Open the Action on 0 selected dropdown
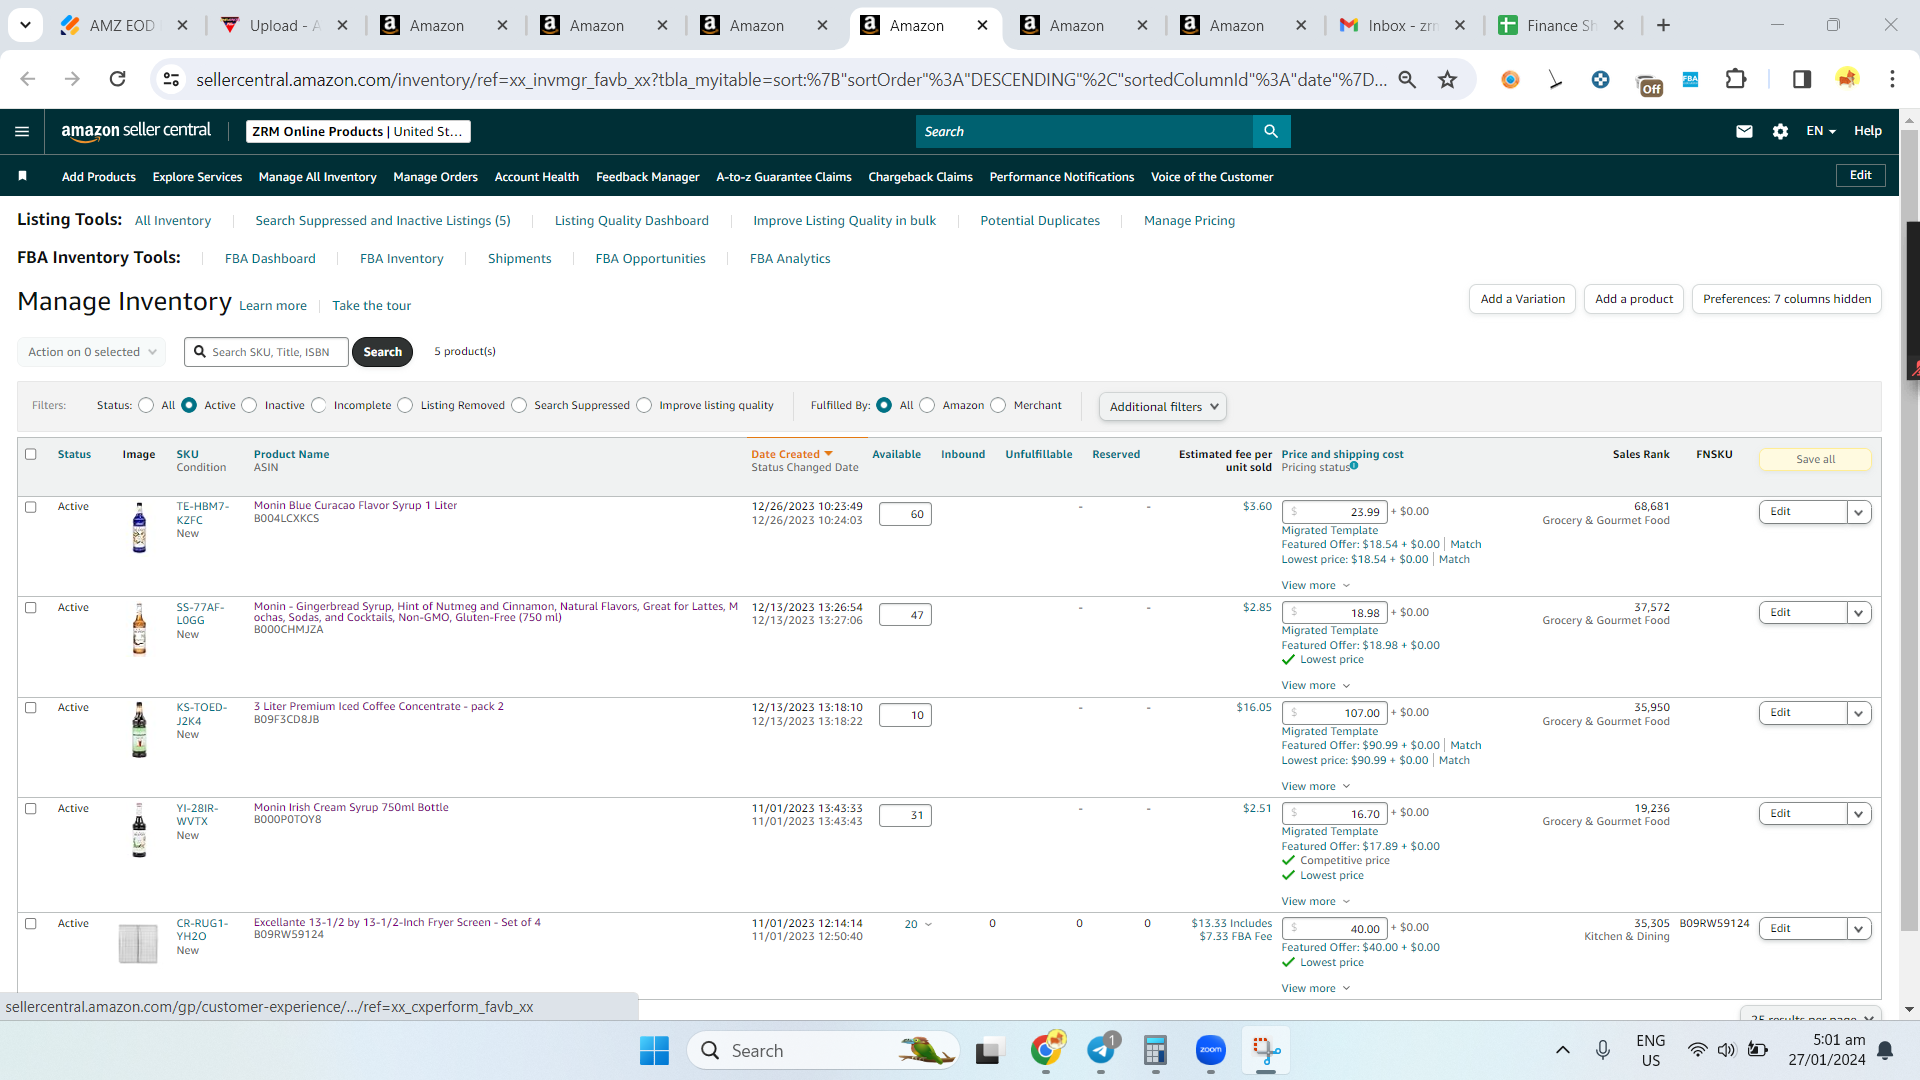Image resolution: width=1920 pixels, height=1080 pixels. tap(91, 352)
